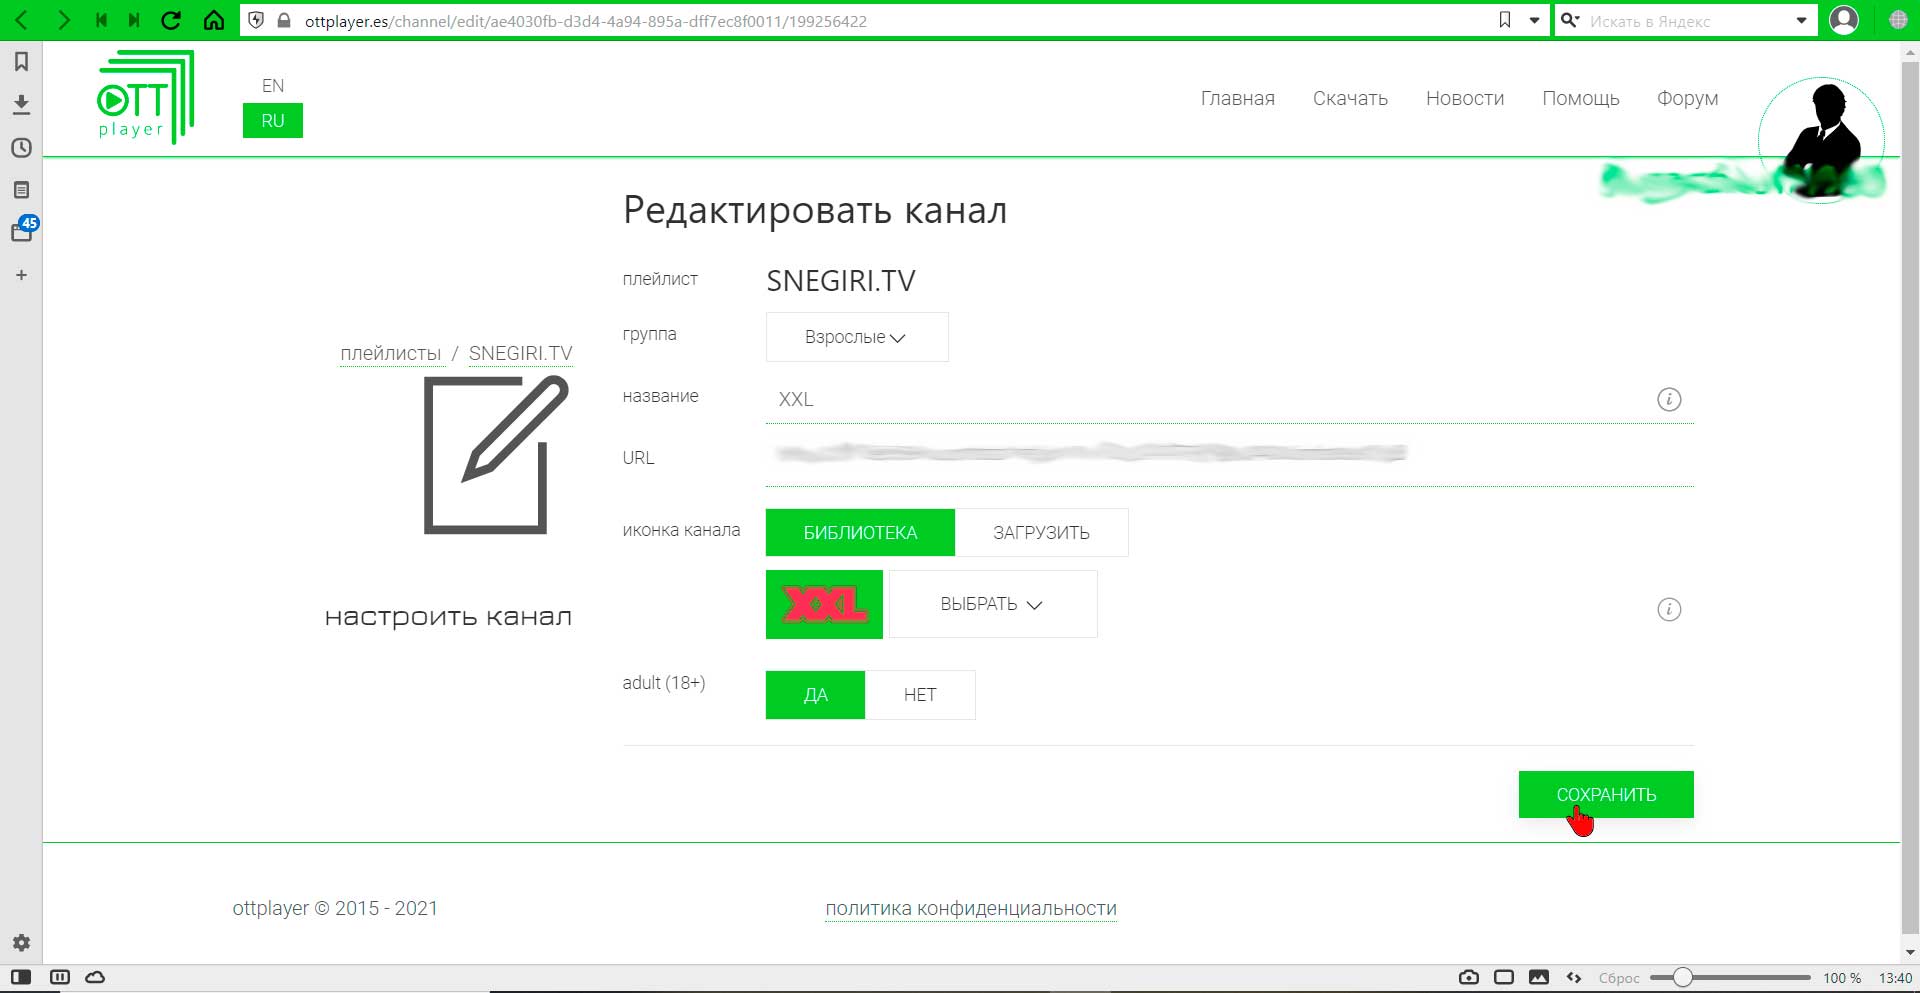Open the address bar dropdown arrow
The width and height of the screenshot is (1920, 993).
(1534, 20)
